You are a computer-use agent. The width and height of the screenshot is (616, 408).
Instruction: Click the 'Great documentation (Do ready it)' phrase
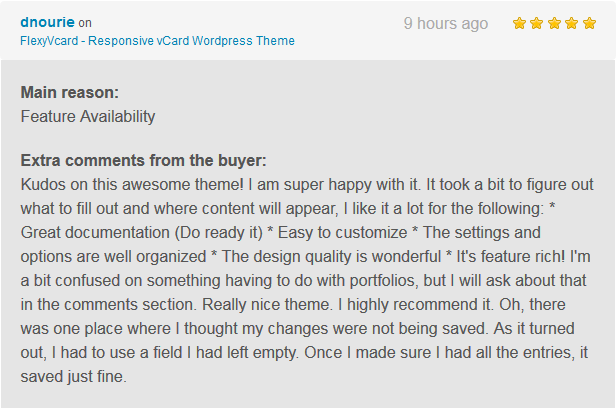pos(141,232)
